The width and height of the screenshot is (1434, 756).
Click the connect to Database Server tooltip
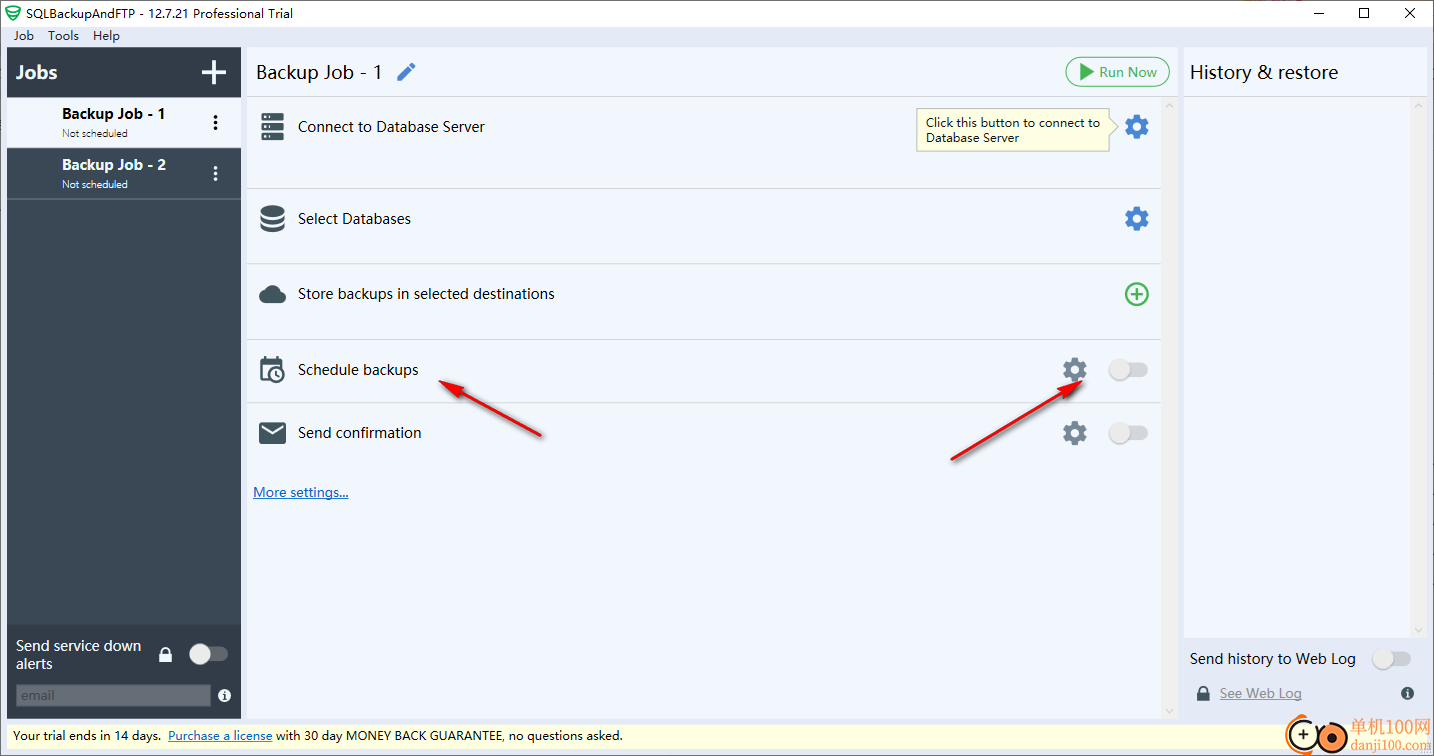(x=1013, y=130)
